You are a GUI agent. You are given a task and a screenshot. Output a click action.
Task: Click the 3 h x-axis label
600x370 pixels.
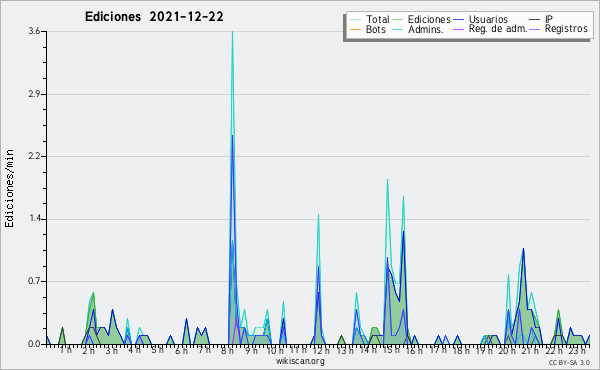point(112,350)
